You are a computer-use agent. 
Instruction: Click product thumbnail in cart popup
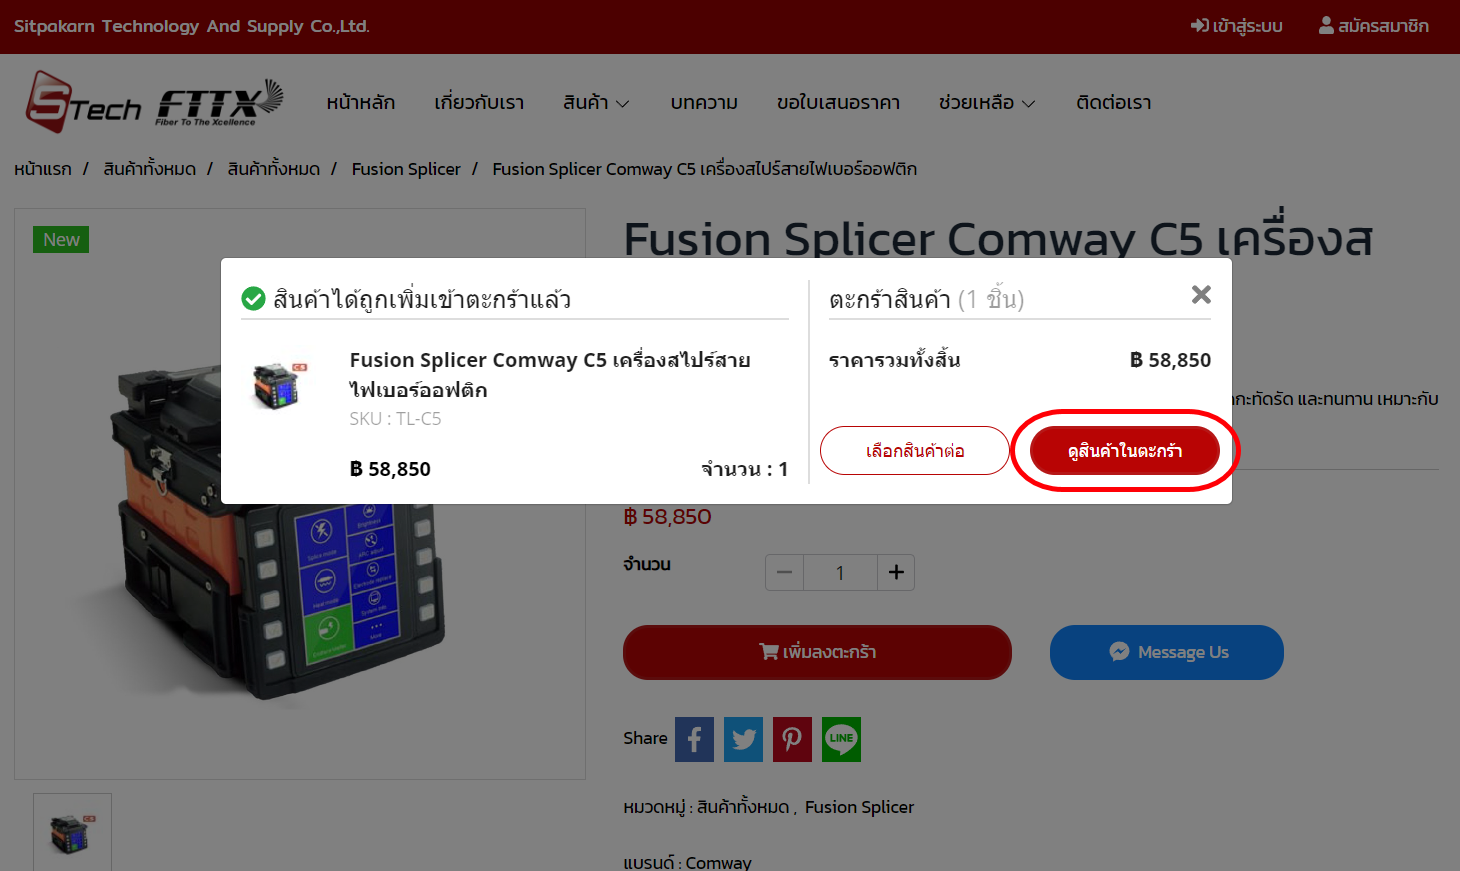click(280, 386)
